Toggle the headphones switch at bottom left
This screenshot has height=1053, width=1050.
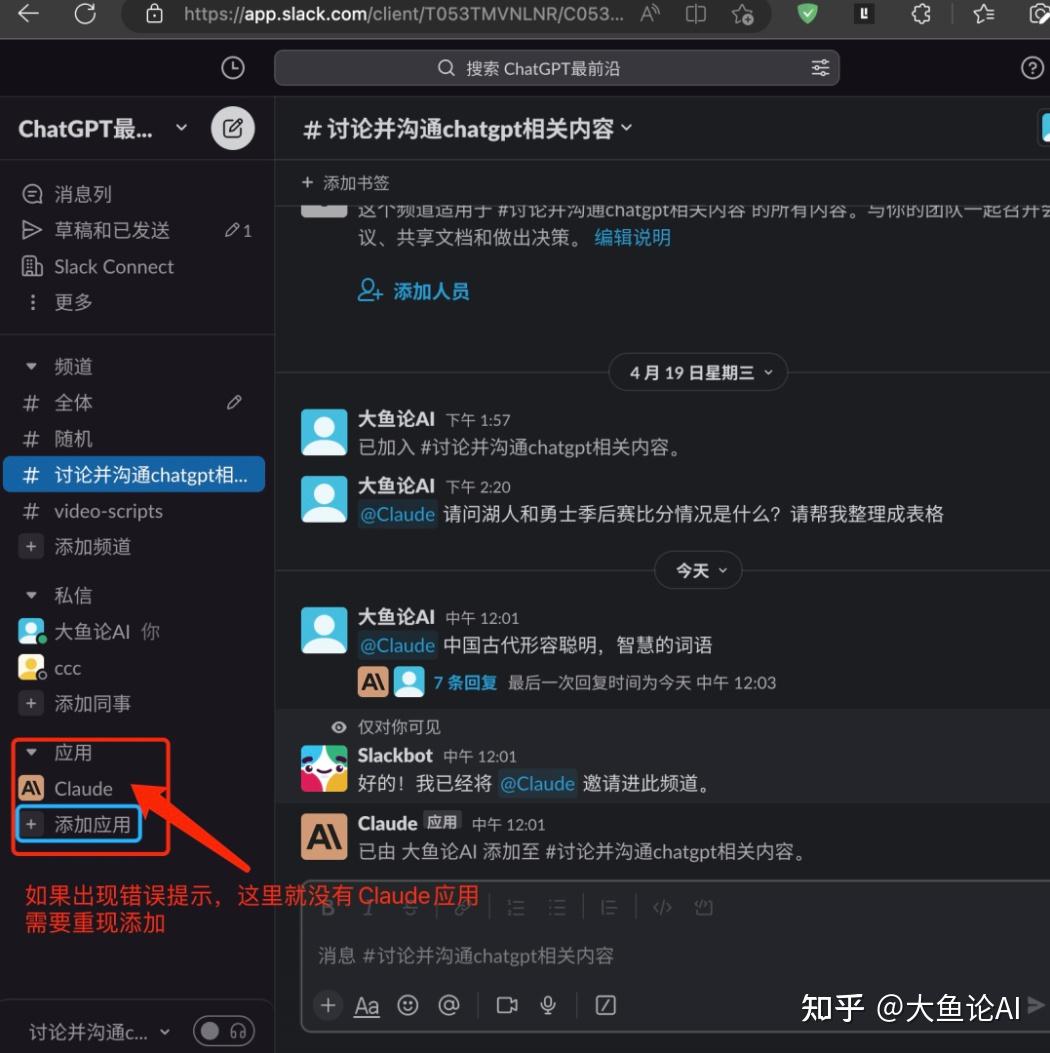coord(224,1031)
